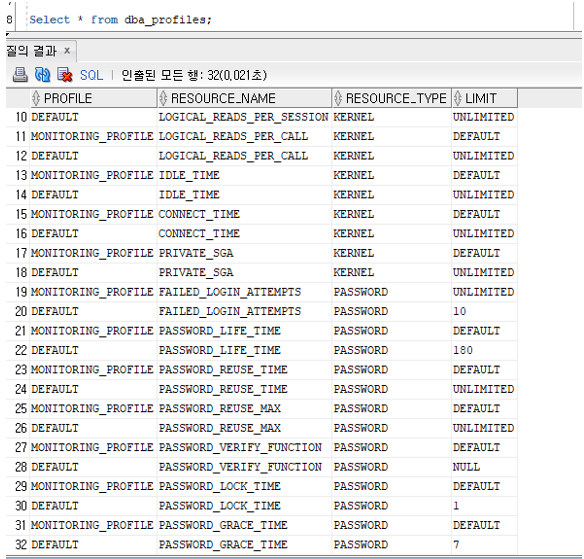Select the limit value 10 cell

click(x=485, y=311)
